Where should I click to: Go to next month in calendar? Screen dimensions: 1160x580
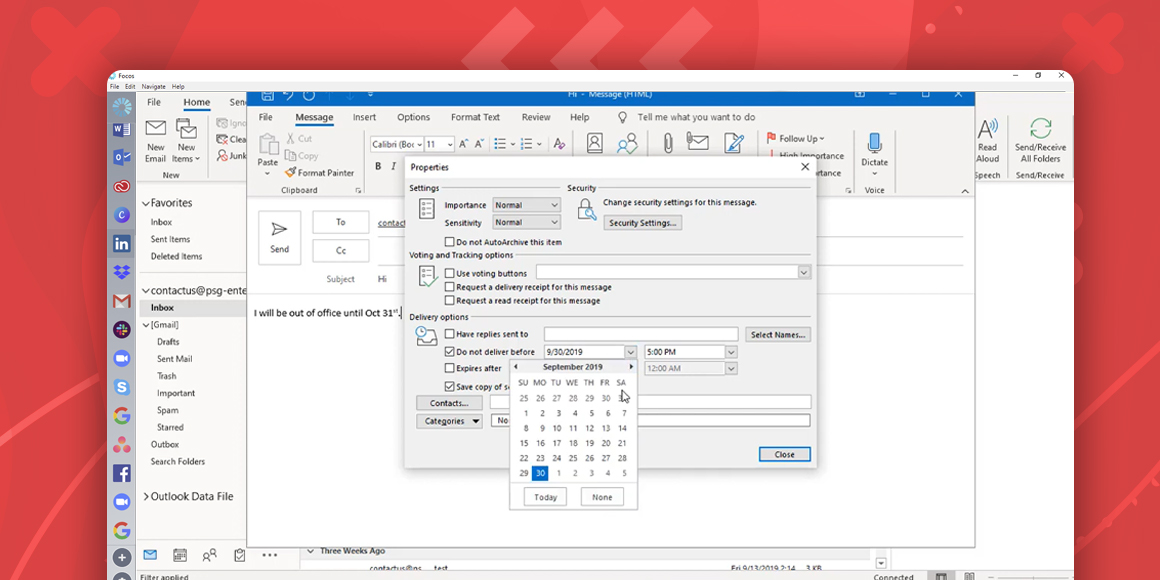pyautogui.click(x=631, y=367)
